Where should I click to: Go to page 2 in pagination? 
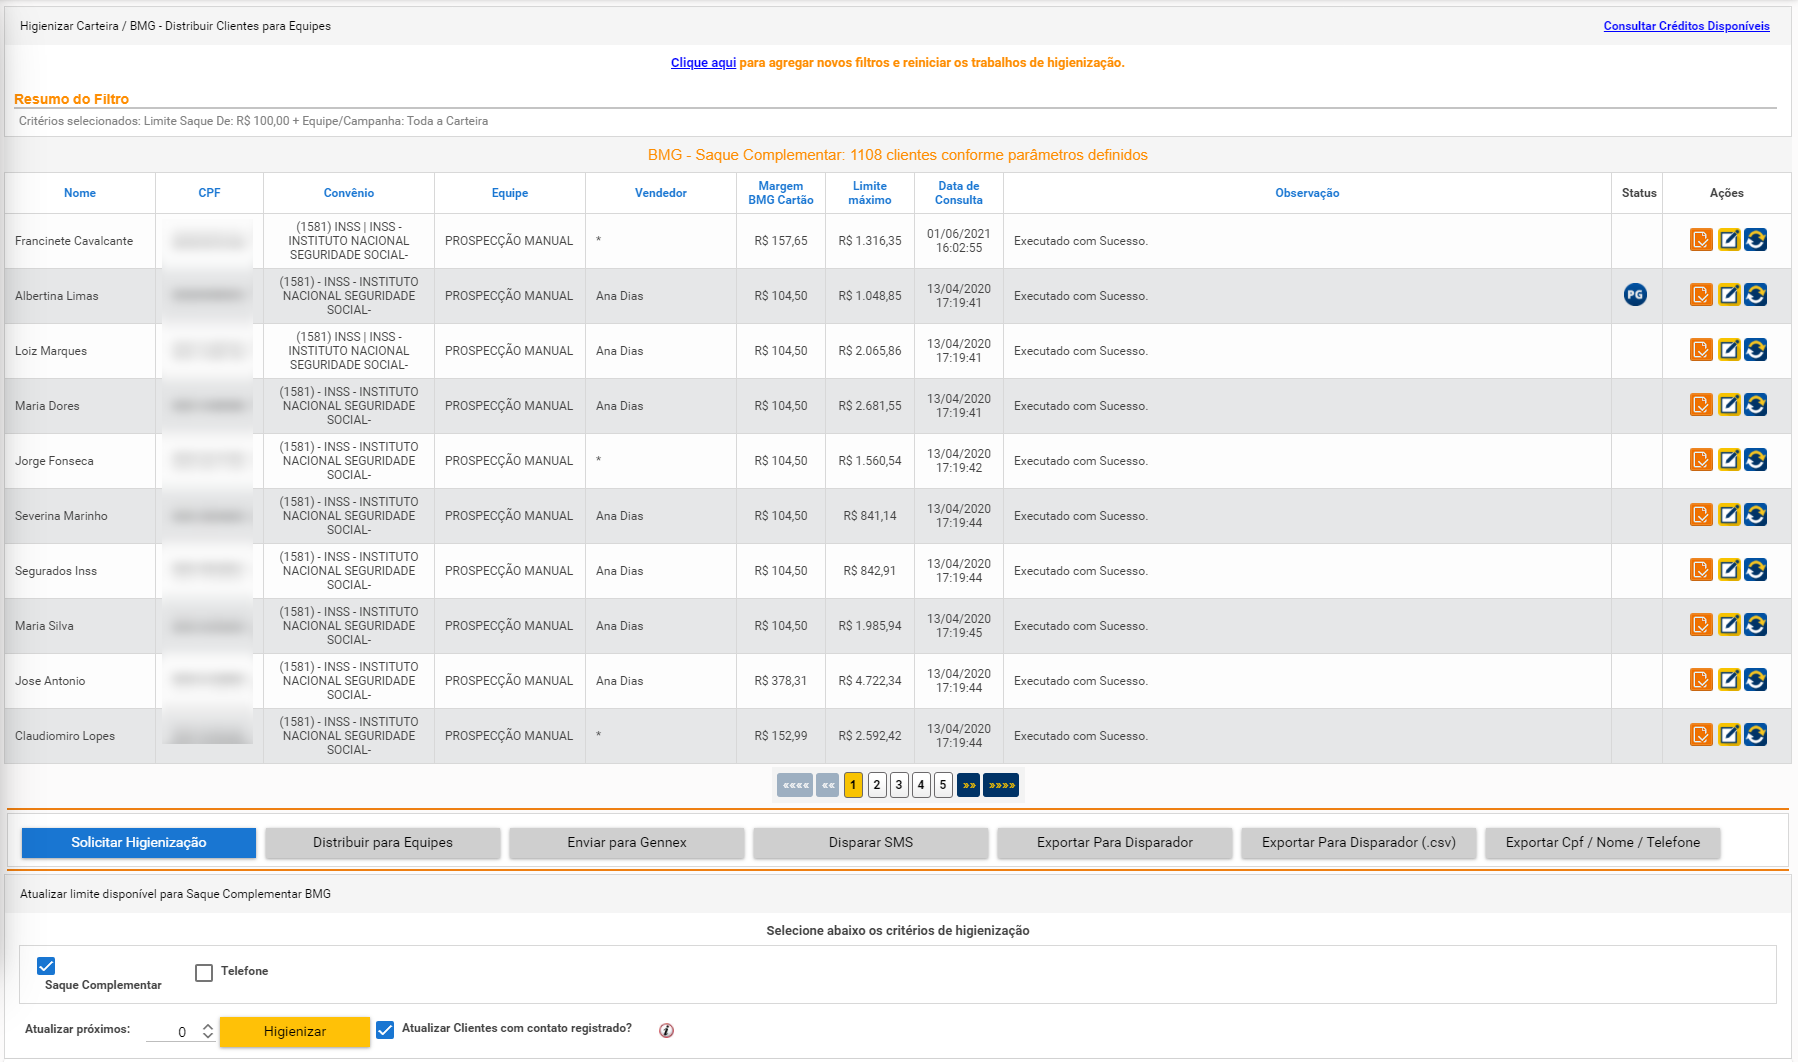(877, 785)
